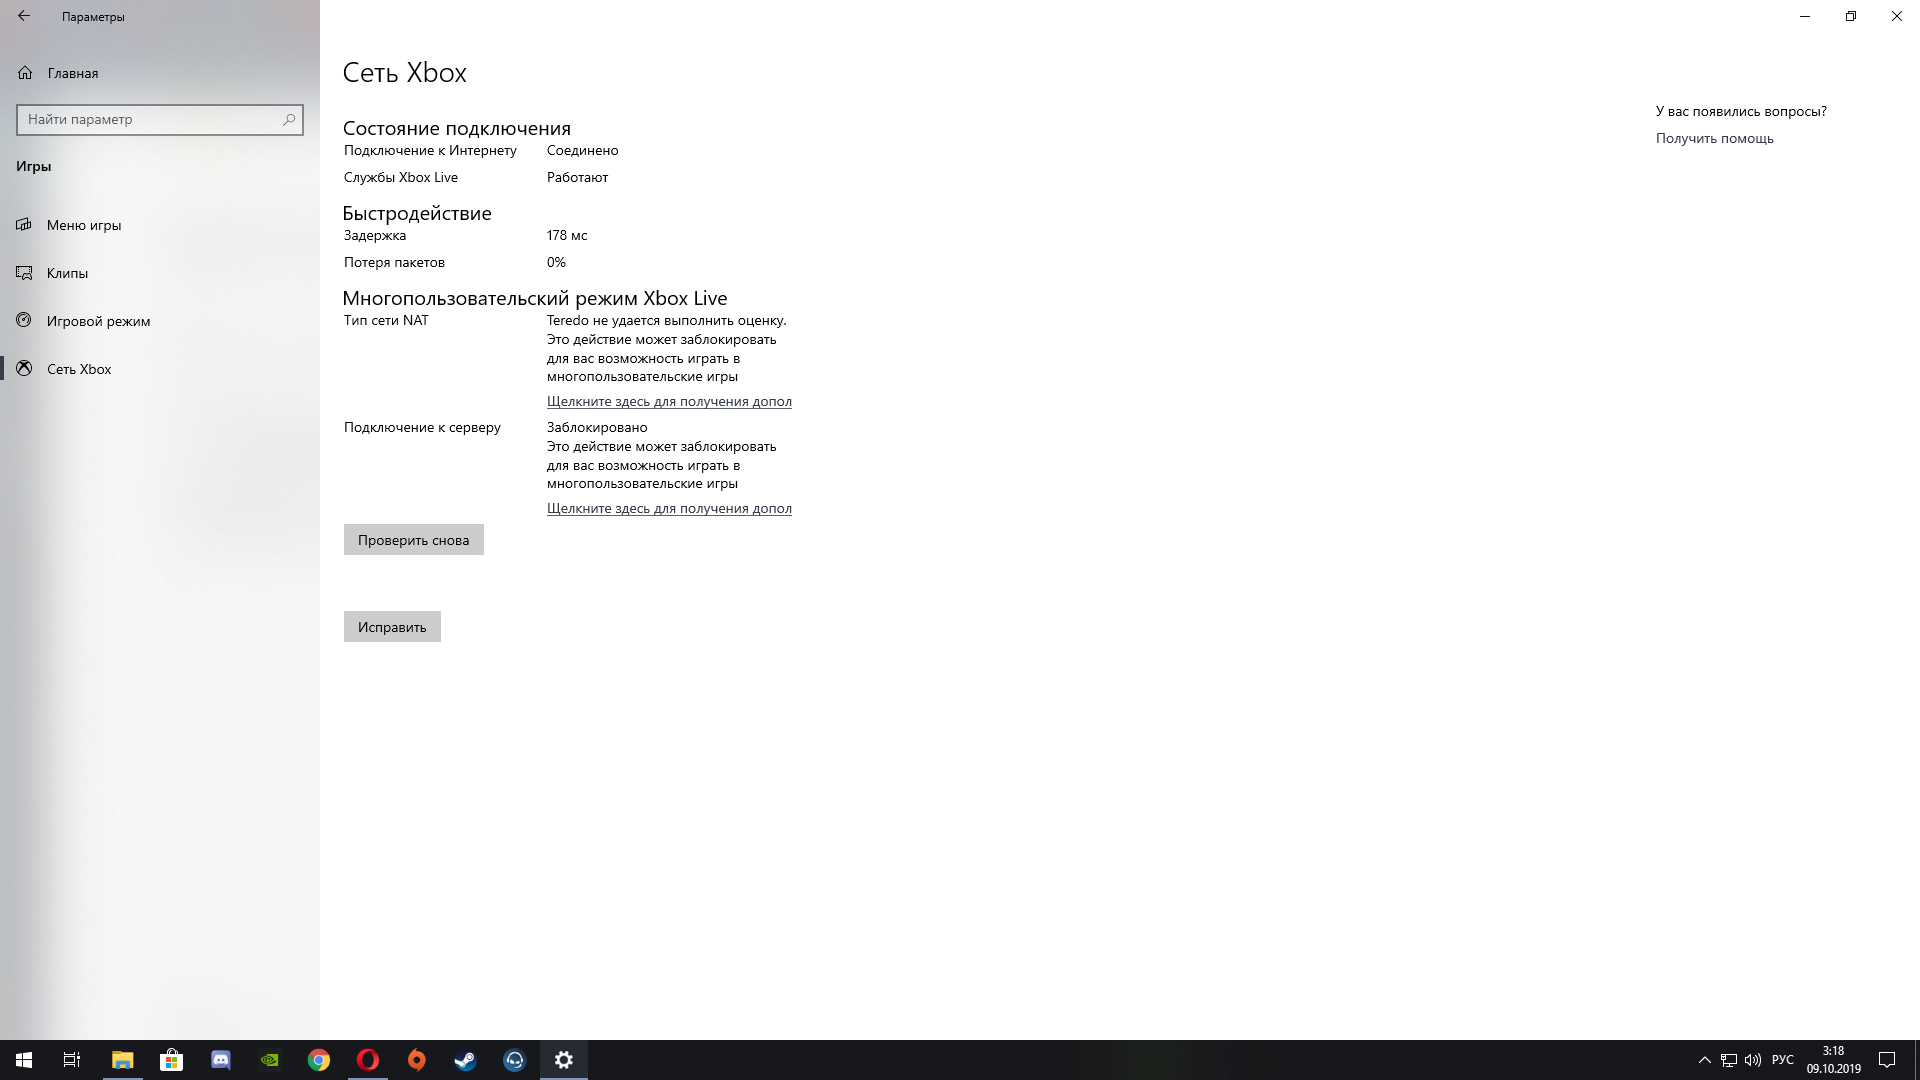
Task: Open network icon in system tray
Action: click(x=1728, y=1060)
